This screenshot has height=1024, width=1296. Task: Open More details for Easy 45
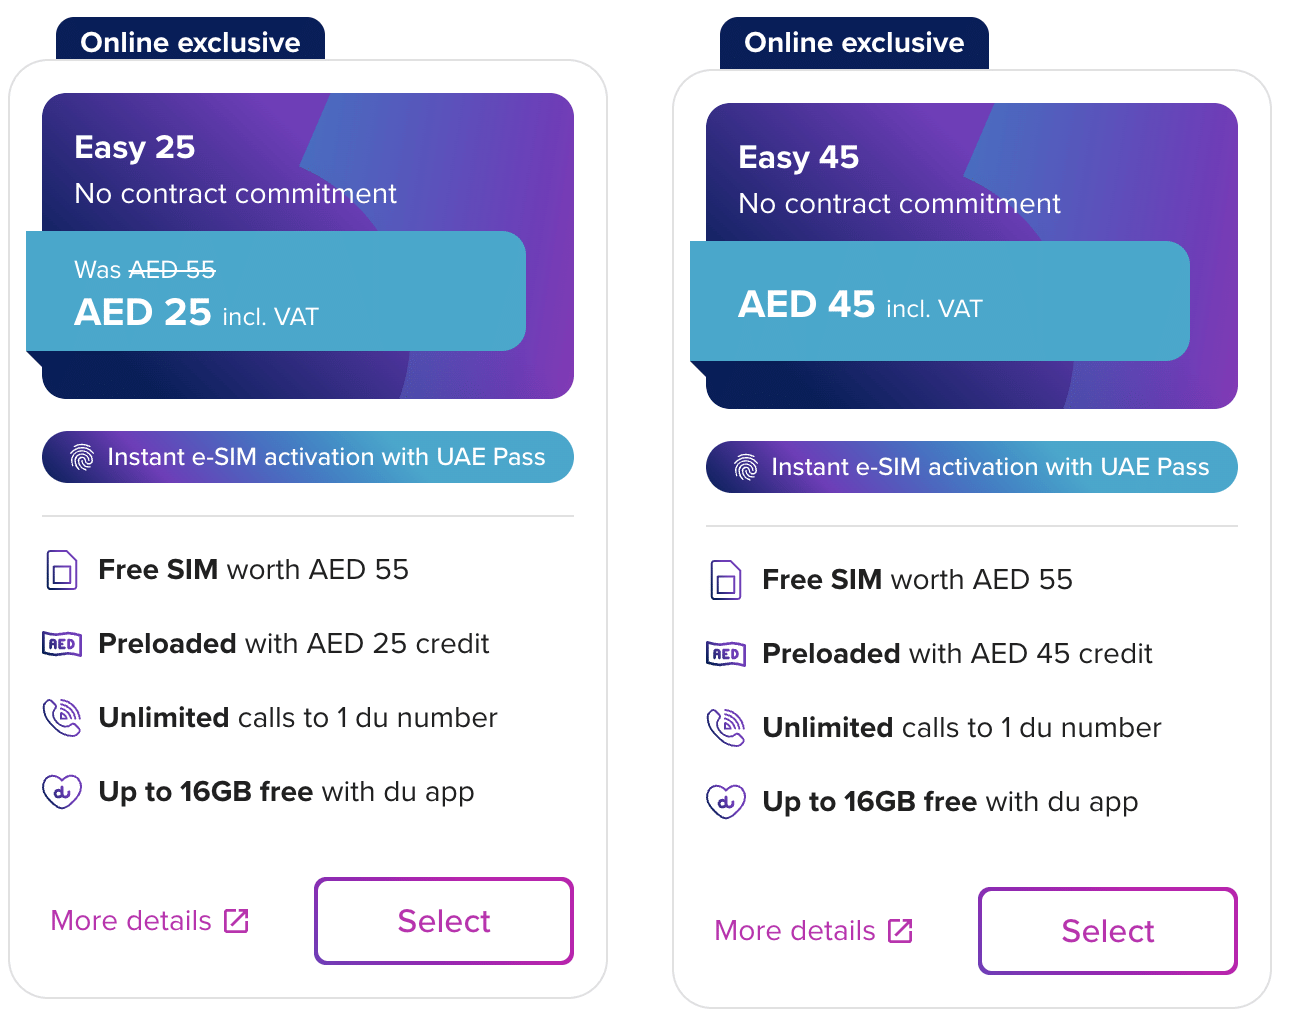pyautogui.click(x=795, y=931)
